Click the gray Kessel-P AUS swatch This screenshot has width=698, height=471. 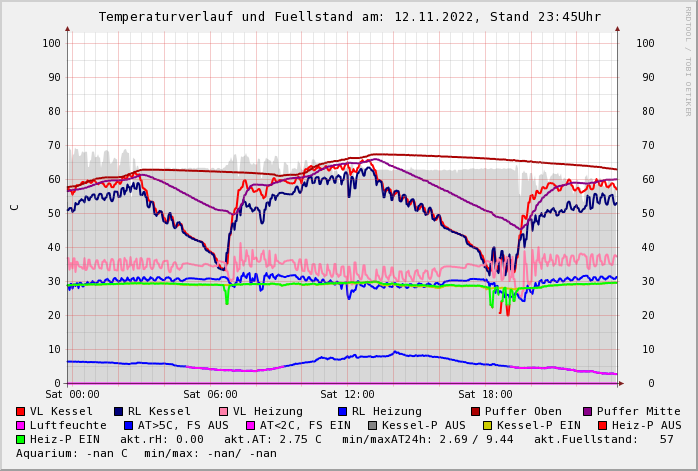[x=370, y=426]
